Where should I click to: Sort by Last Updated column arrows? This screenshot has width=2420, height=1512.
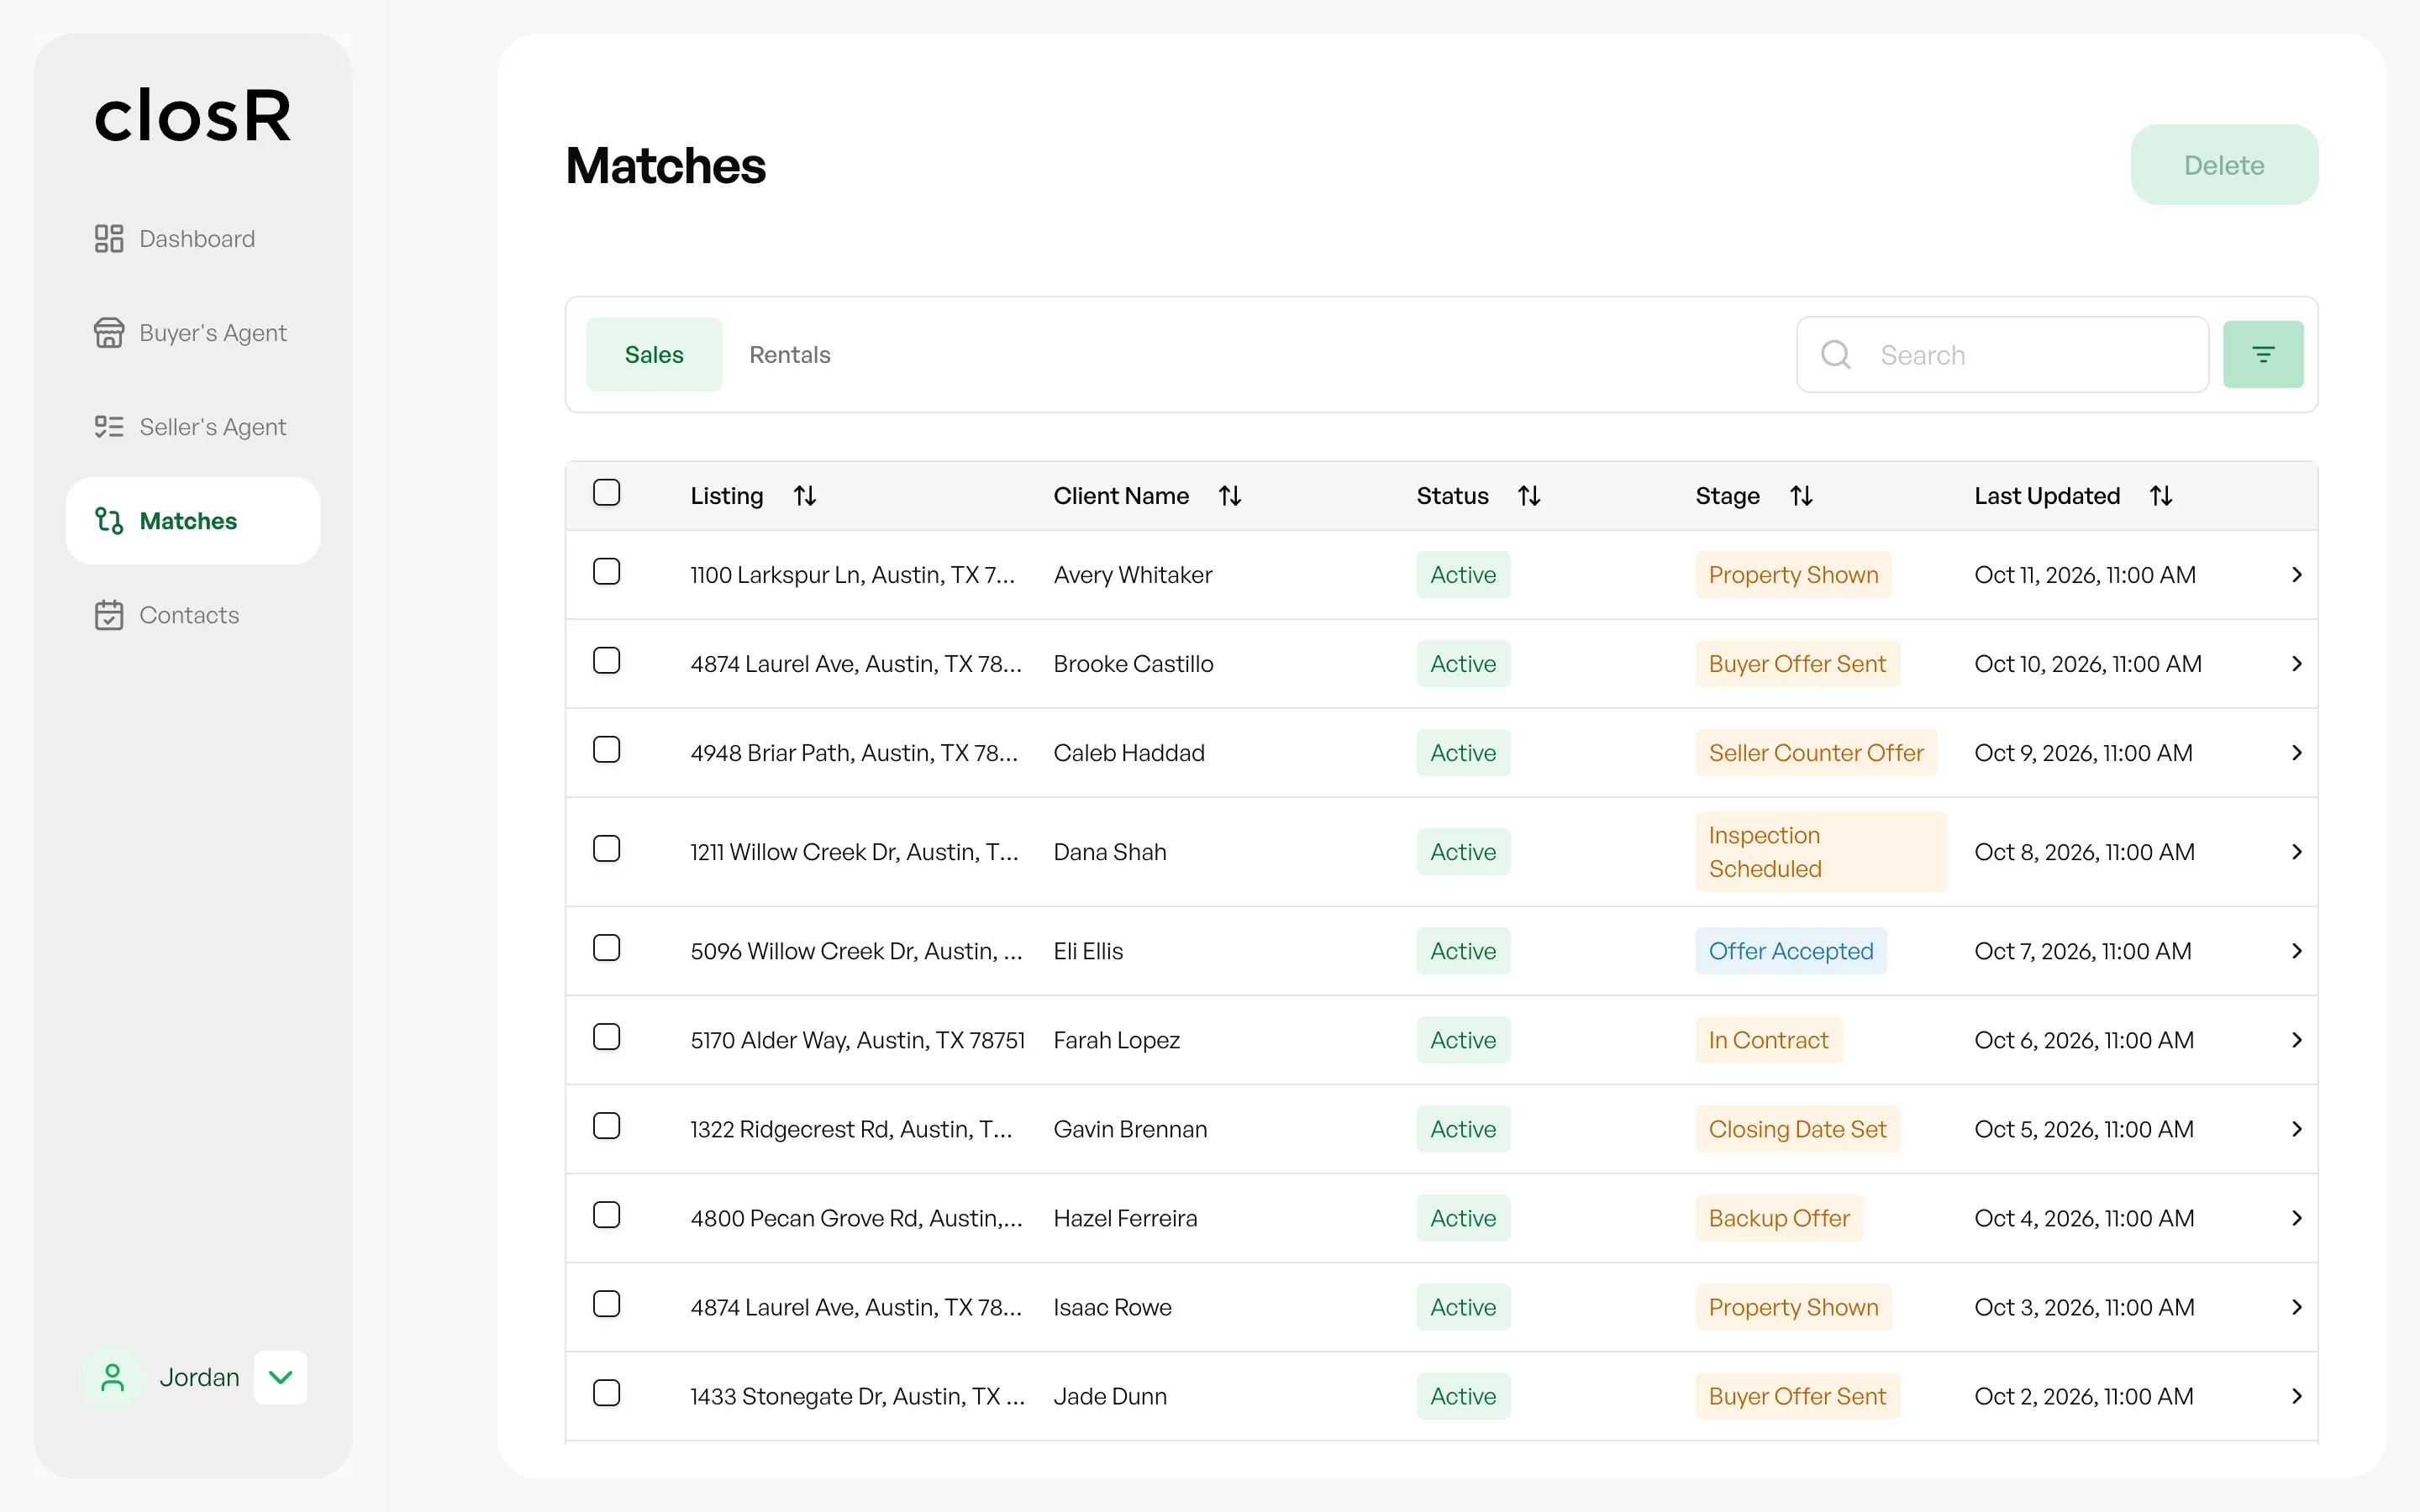(2161, 496)
